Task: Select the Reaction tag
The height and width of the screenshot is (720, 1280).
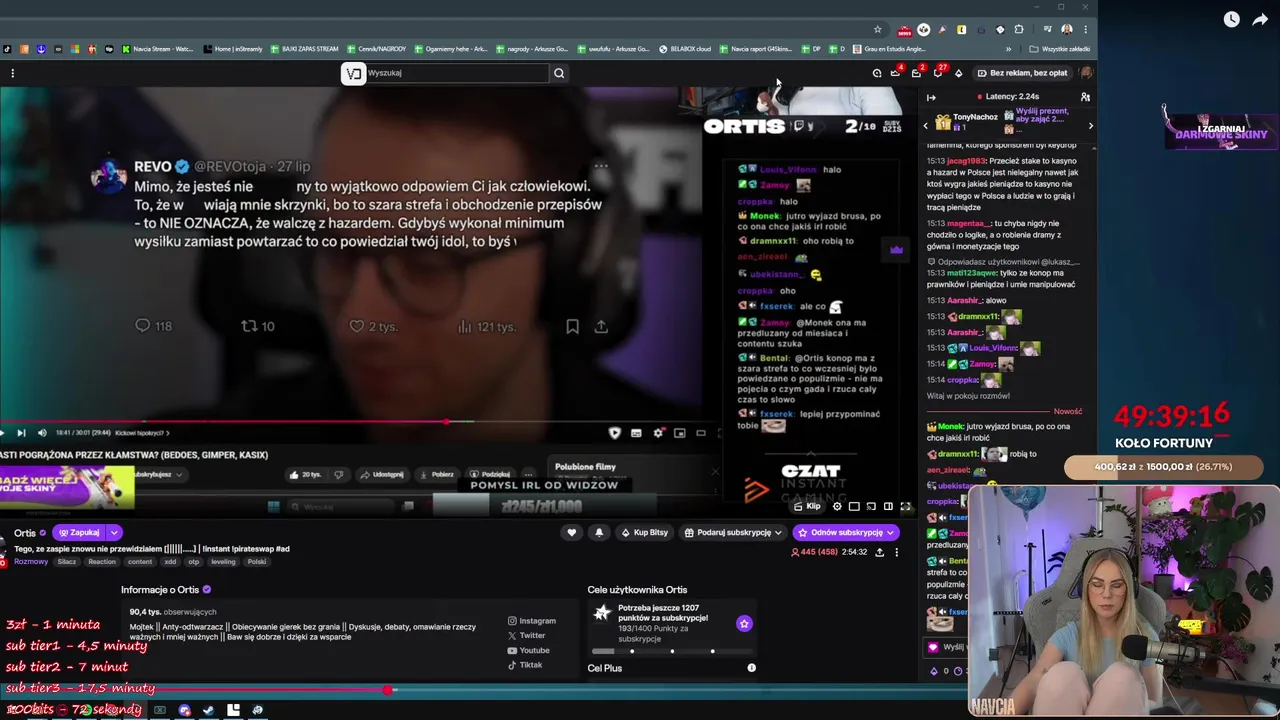Action: (x=102, y=562)
